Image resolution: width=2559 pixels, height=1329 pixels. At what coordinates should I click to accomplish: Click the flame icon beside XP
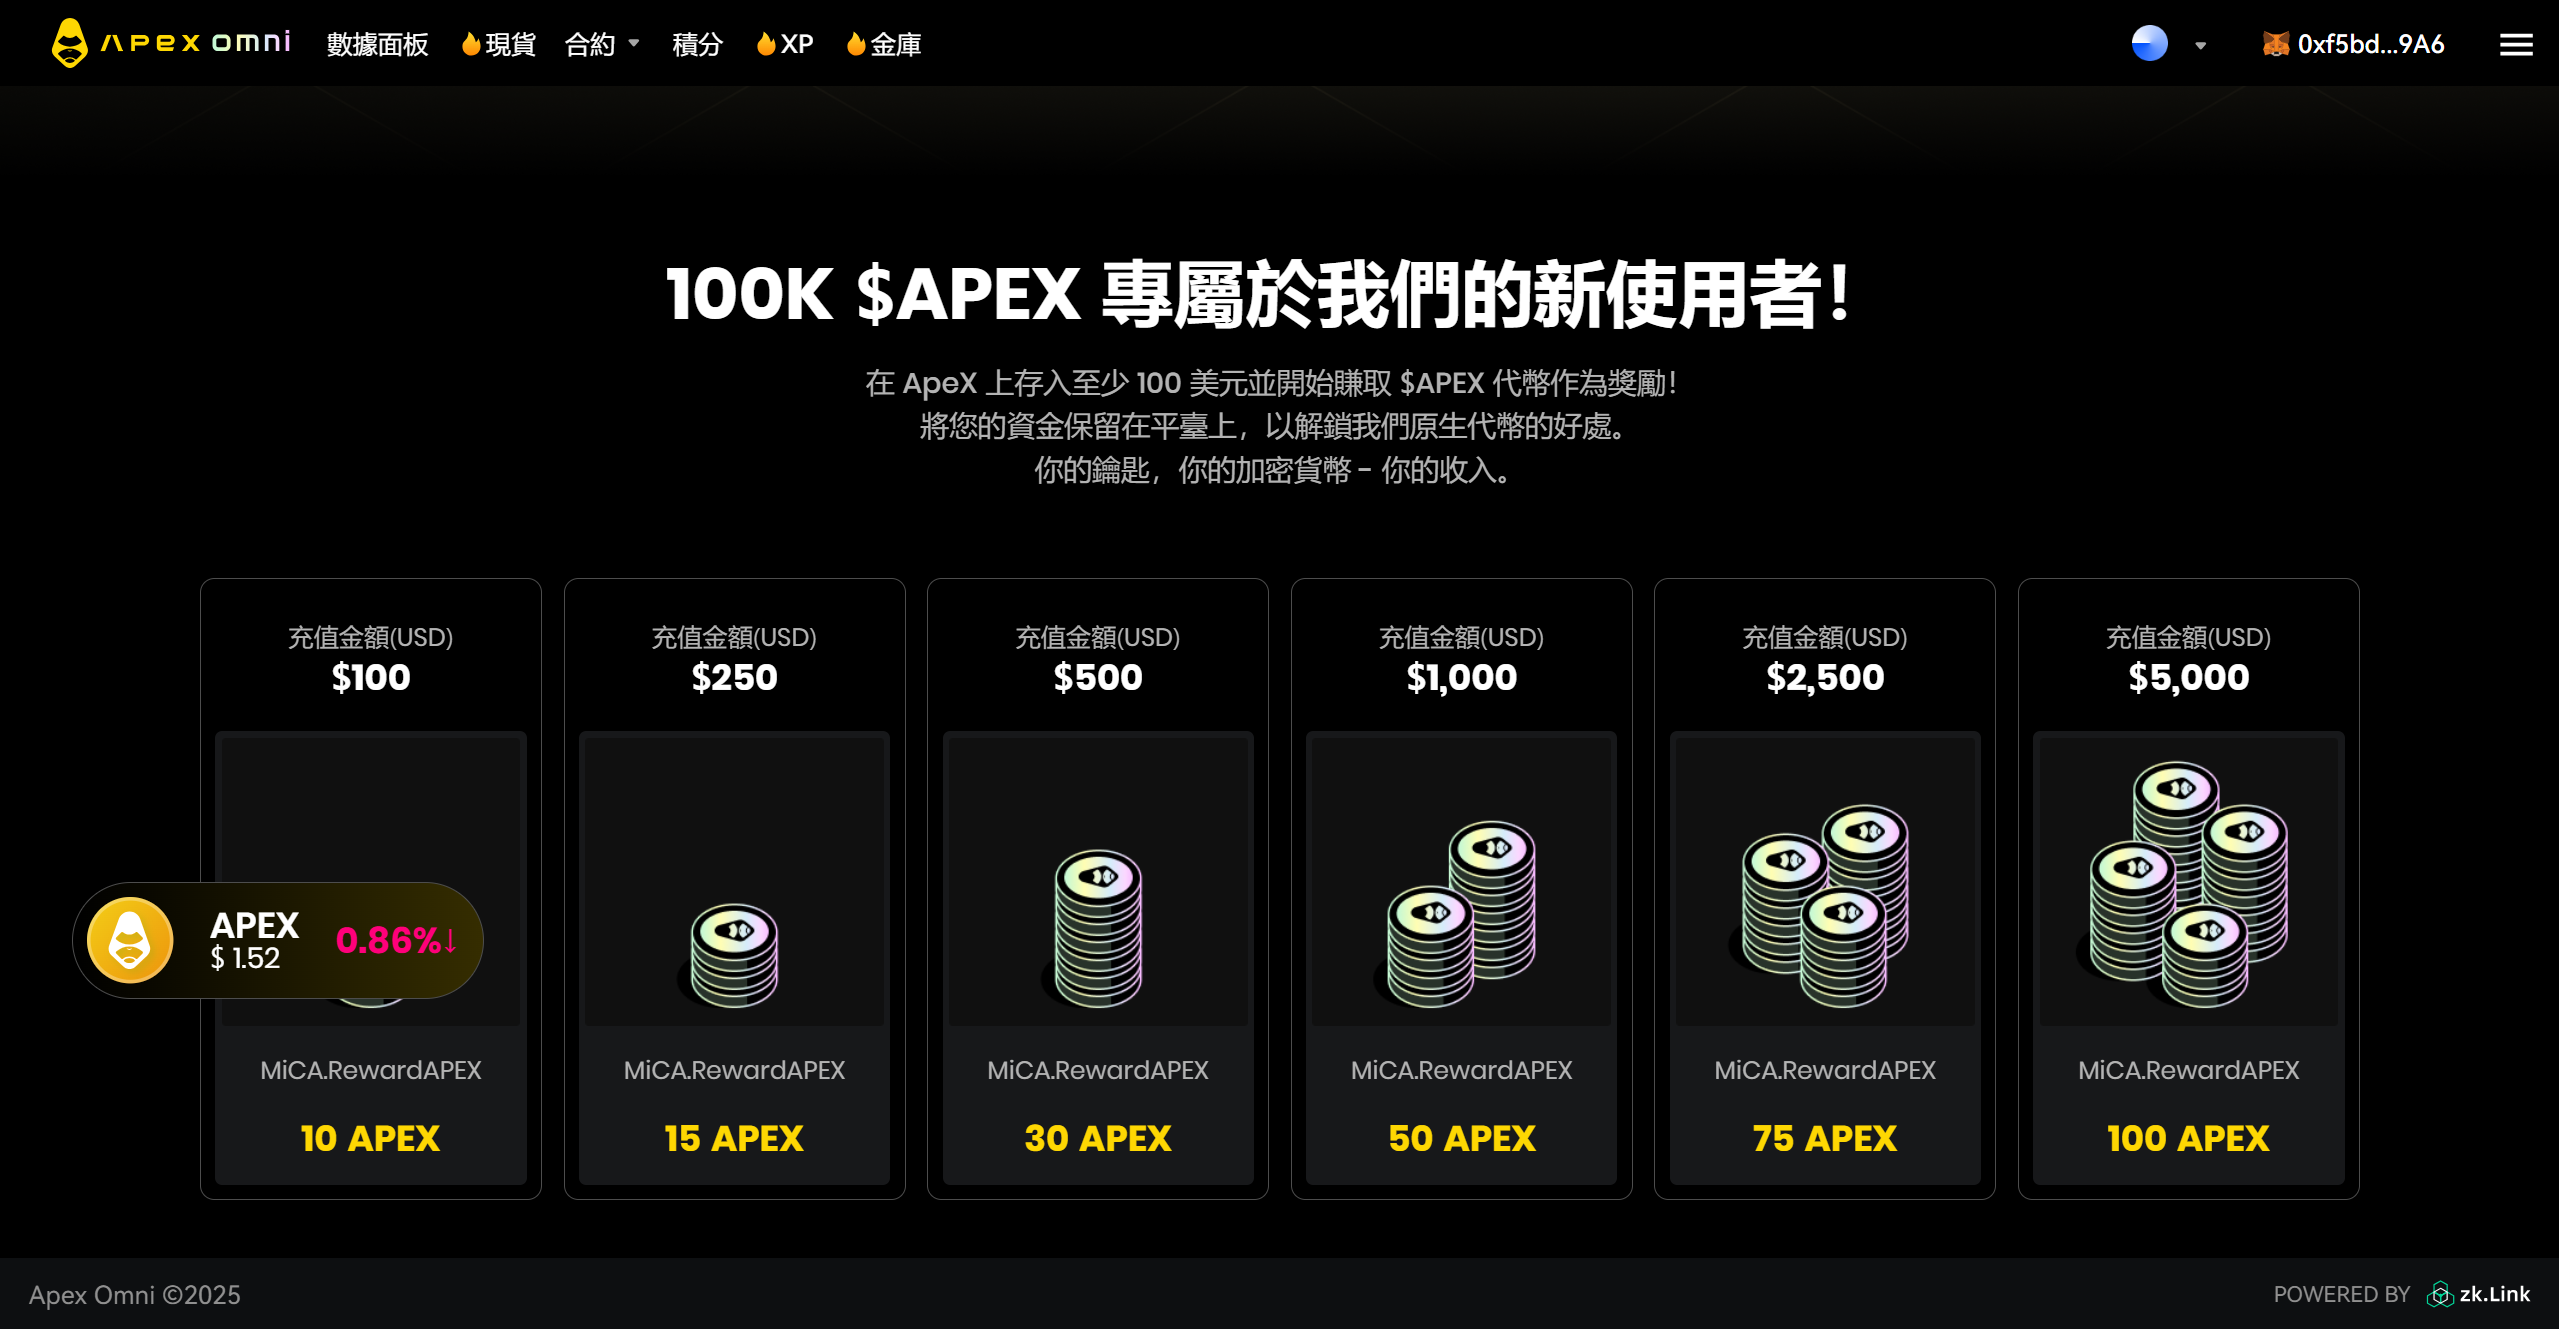click(x=765, y=44)
